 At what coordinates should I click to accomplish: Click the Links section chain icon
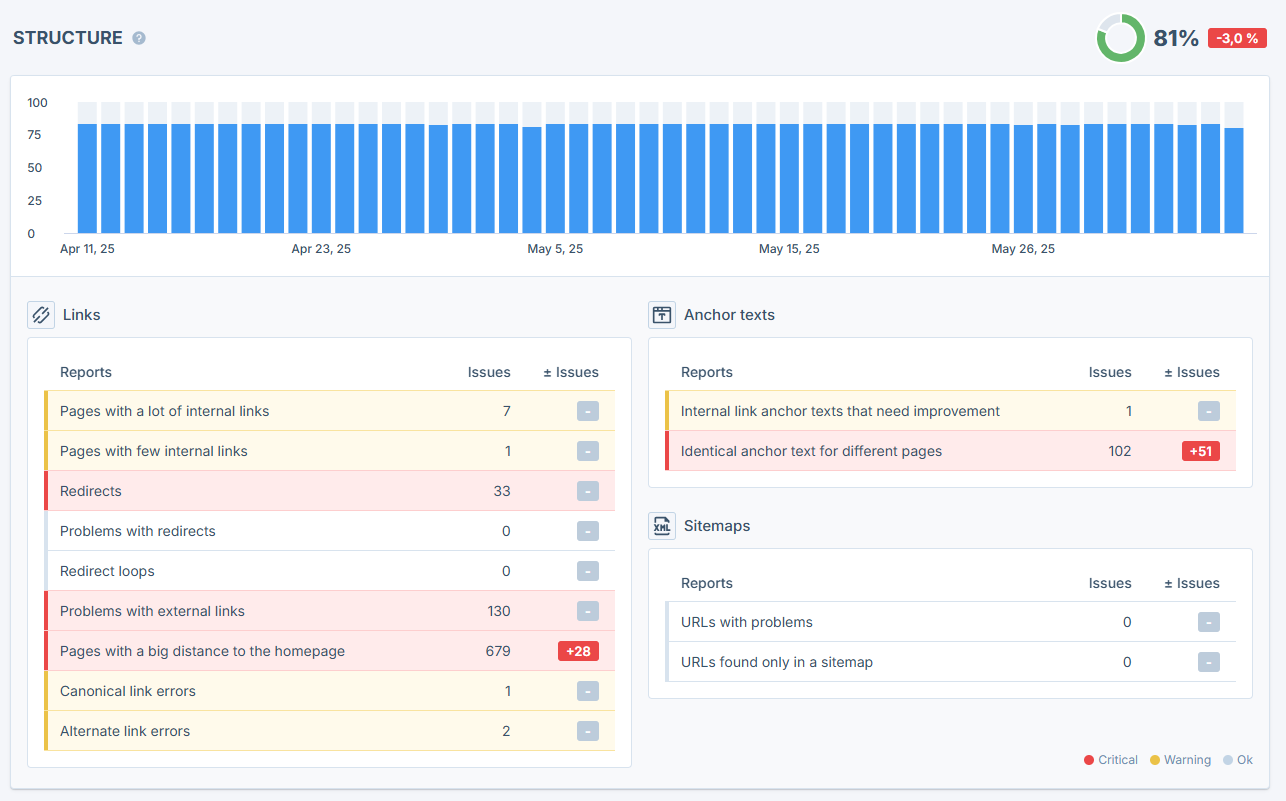(41, 315)
